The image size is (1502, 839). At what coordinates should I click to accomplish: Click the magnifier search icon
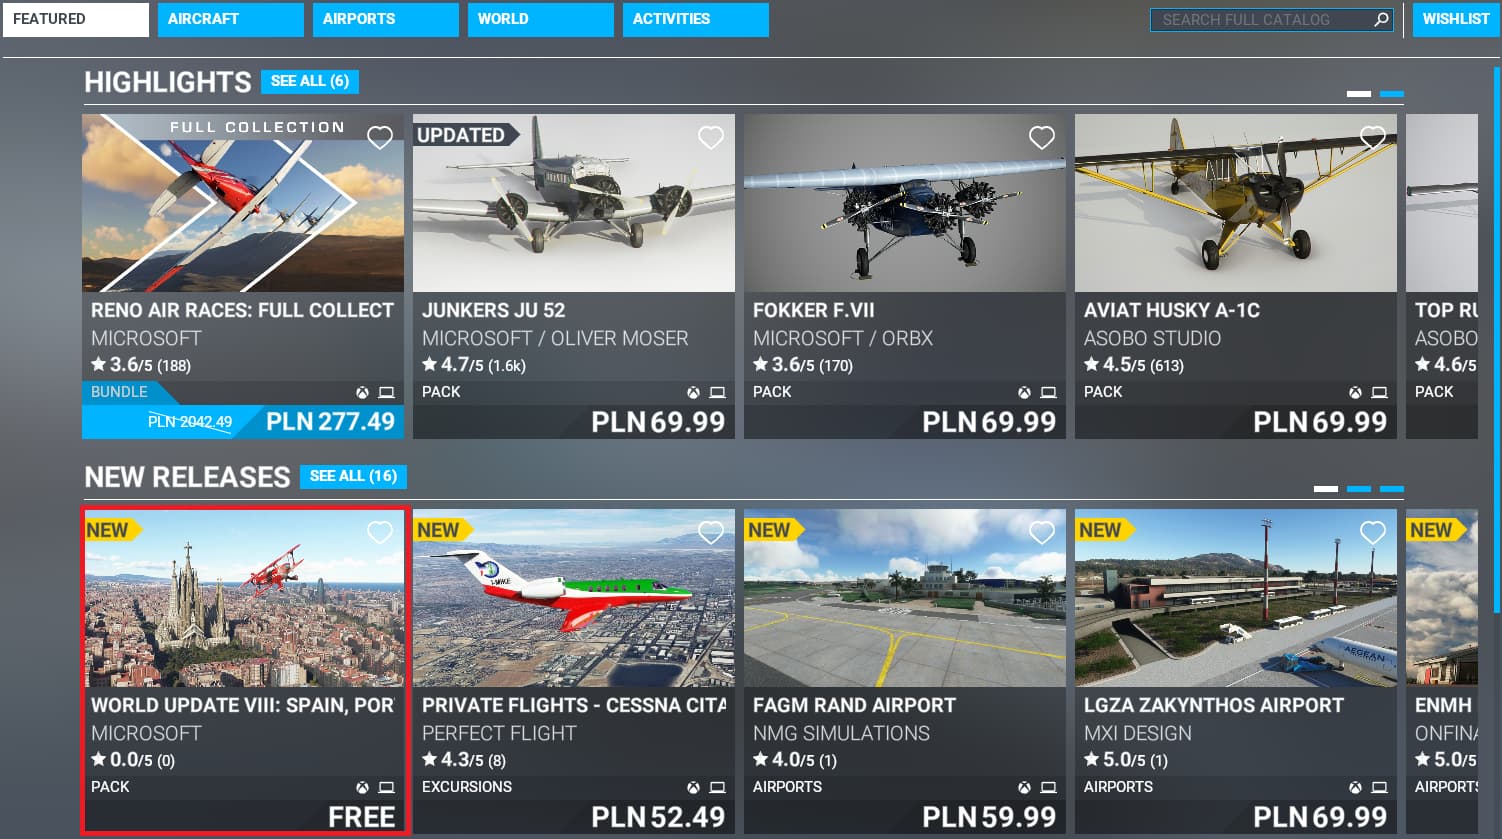click(x=1381, y=19)
